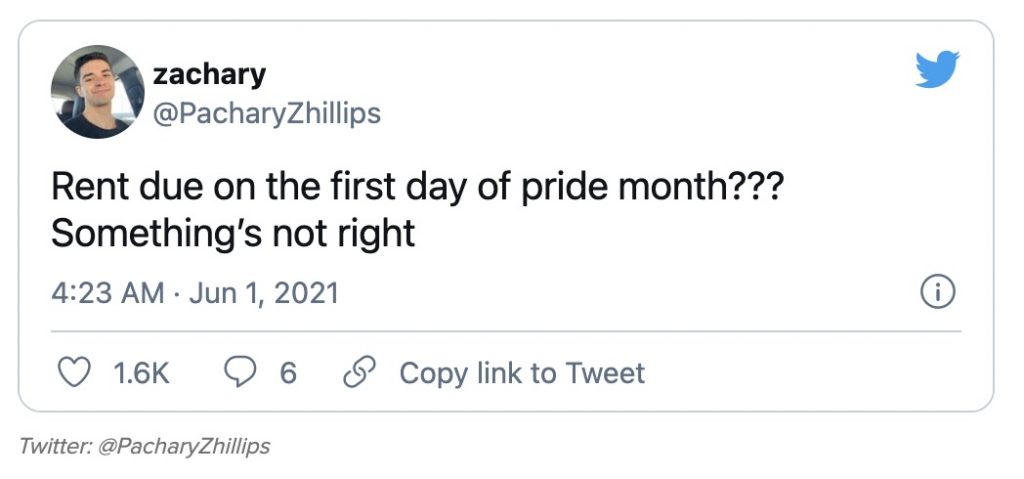Open the @PacharyZhillips handle in the tweet header

[x=266, y=113]
